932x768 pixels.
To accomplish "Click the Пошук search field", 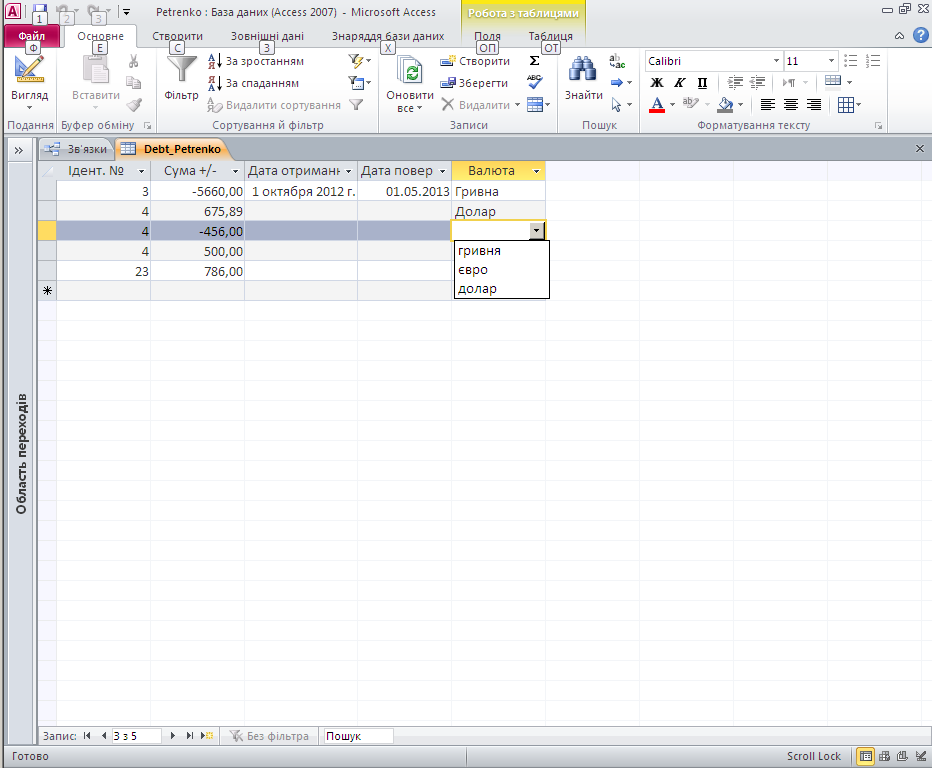I will [x=357, y=736].
